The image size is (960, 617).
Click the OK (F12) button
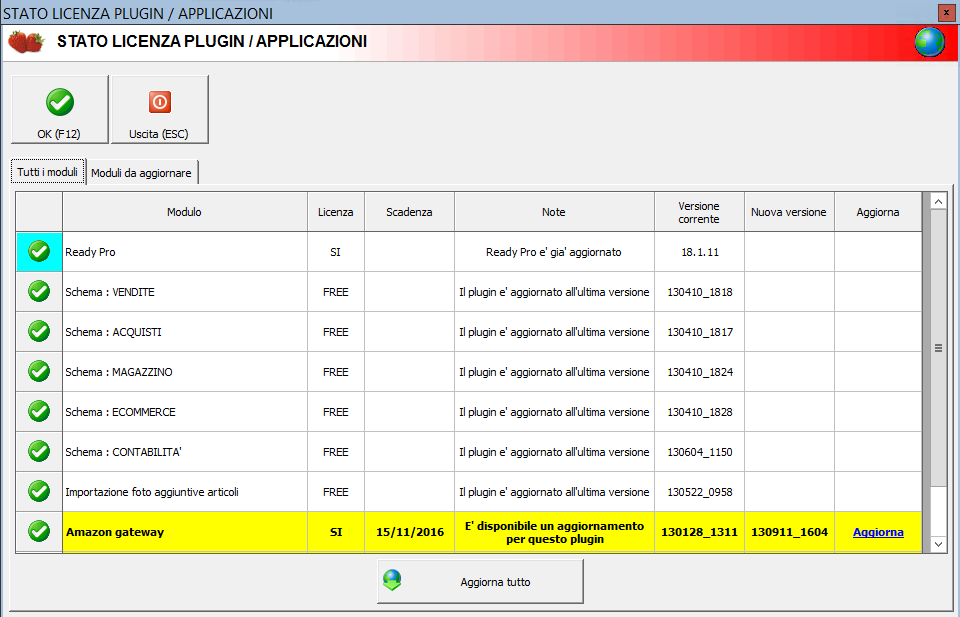pos(59,110)
